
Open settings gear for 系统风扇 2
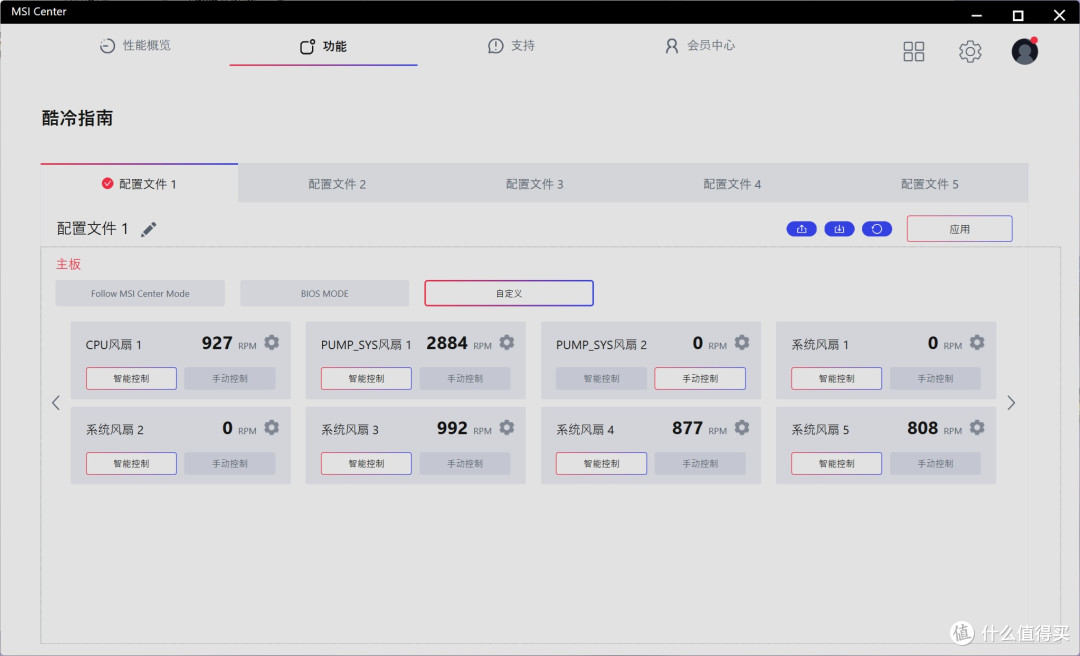coord(271,427)
